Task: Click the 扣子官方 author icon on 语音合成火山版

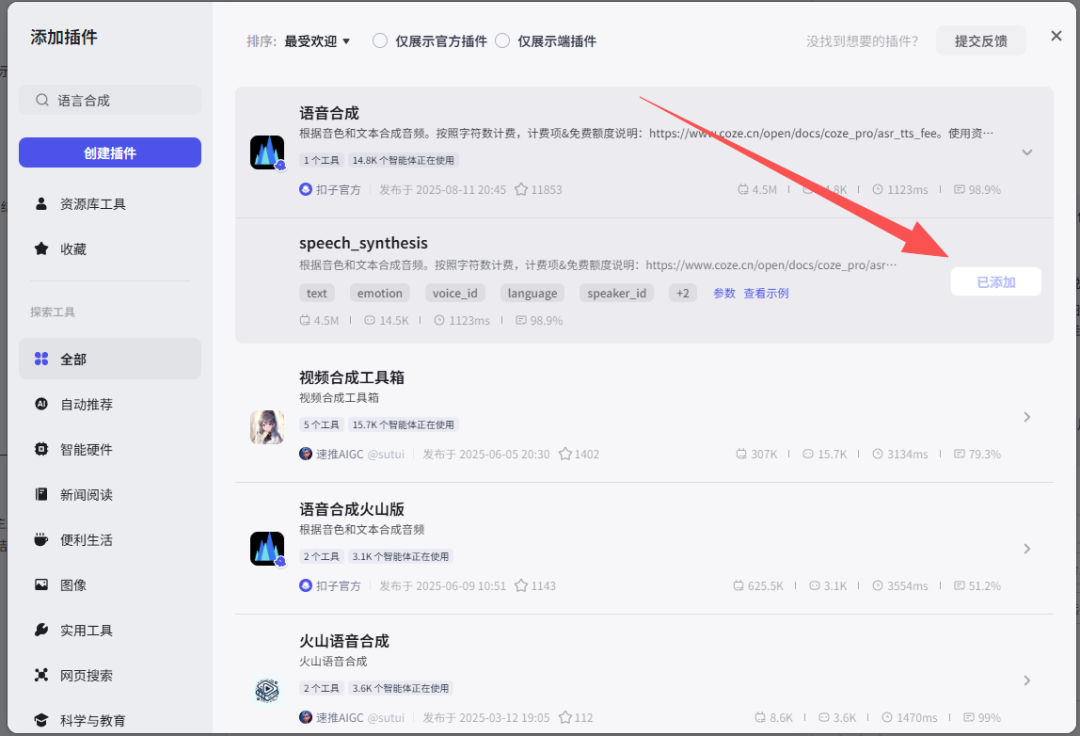Action: coord(306,586)
